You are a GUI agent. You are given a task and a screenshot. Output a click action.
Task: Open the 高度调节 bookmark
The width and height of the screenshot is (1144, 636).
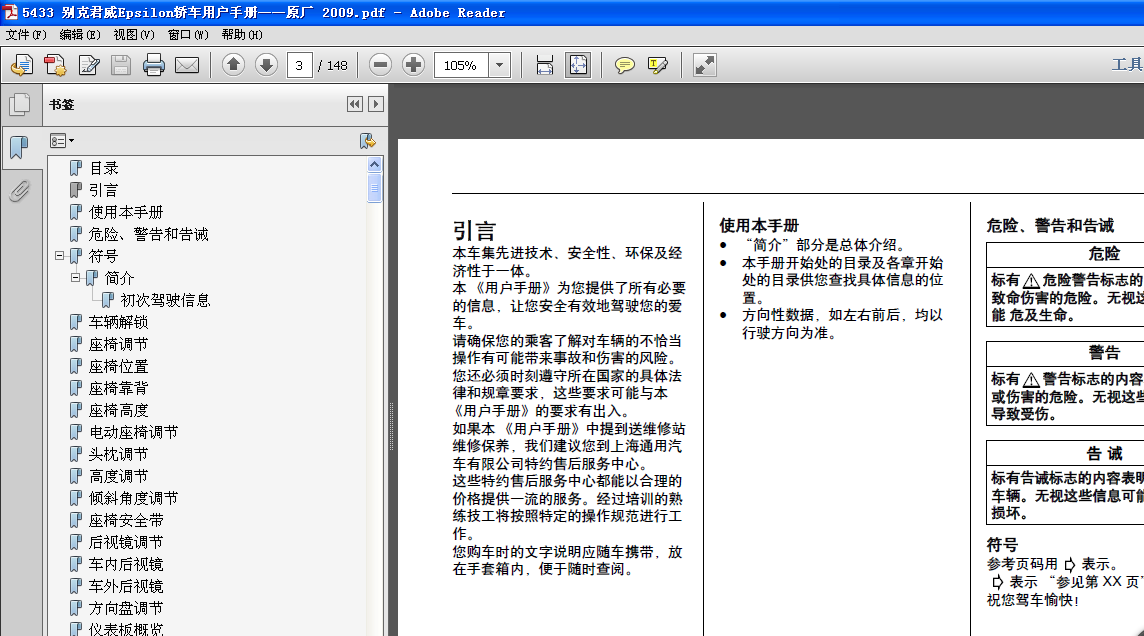tap(118, 476)
